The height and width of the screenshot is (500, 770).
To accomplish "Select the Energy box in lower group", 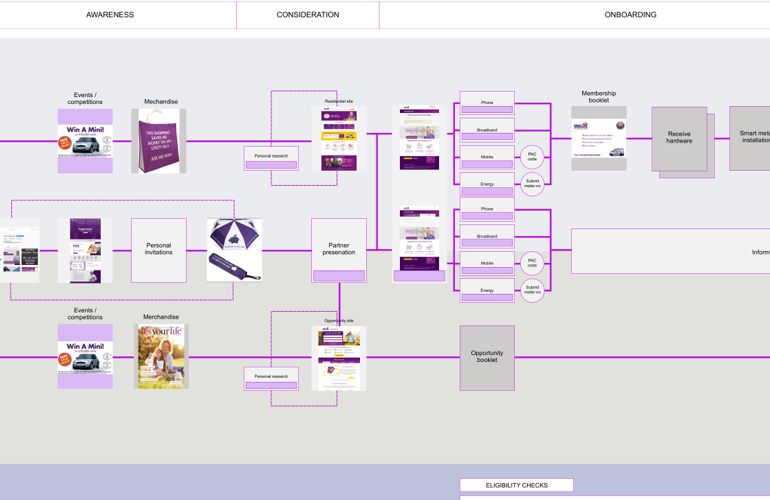I will [x=487, y=292].
